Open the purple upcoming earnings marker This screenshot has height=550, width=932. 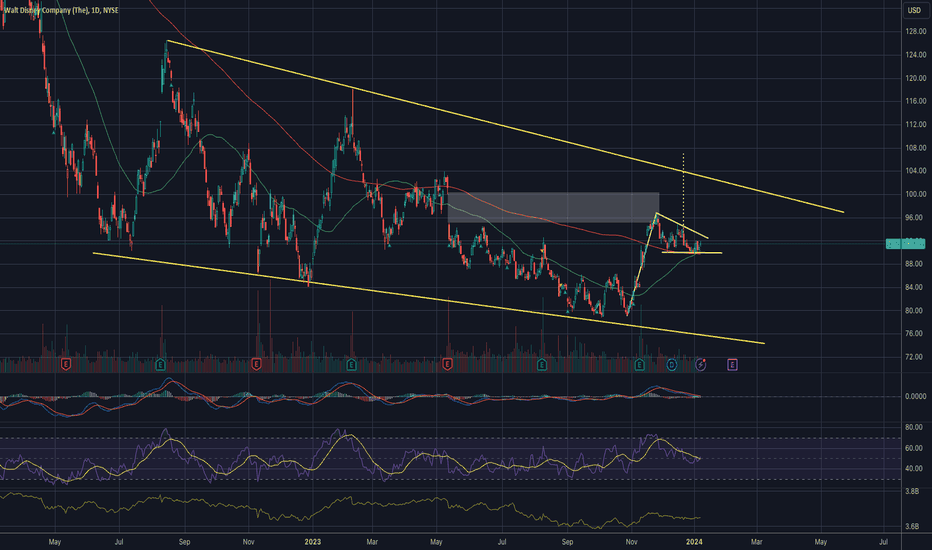pos(732,364)
